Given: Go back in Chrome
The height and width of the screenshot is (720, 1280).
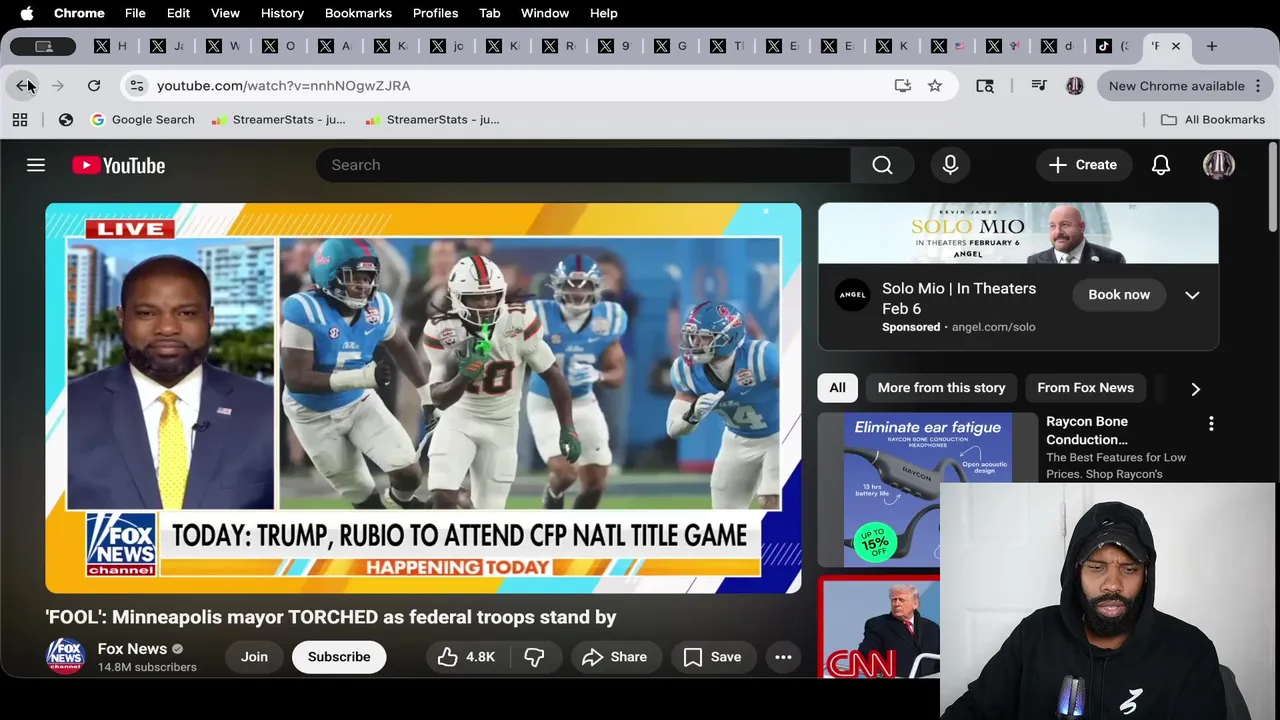Looking at the screenshot, I should click(23, 86).
